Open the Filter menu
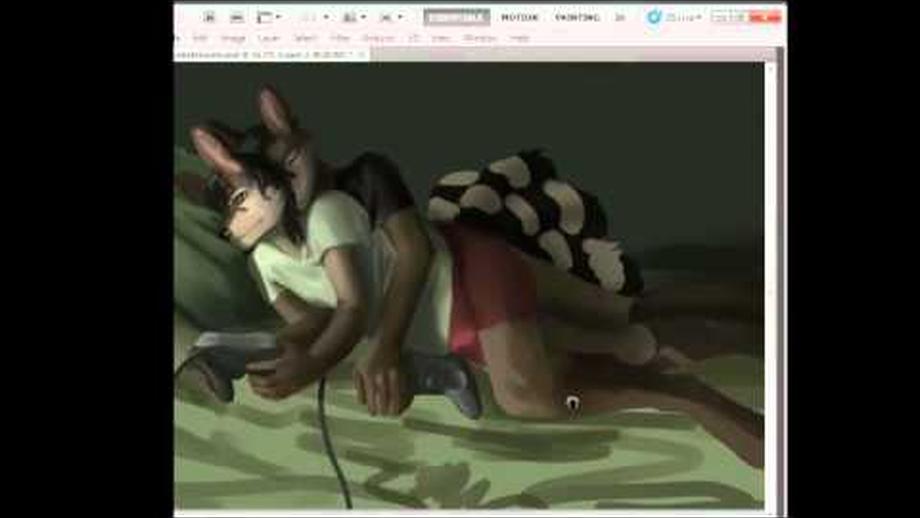 (340, 38)
